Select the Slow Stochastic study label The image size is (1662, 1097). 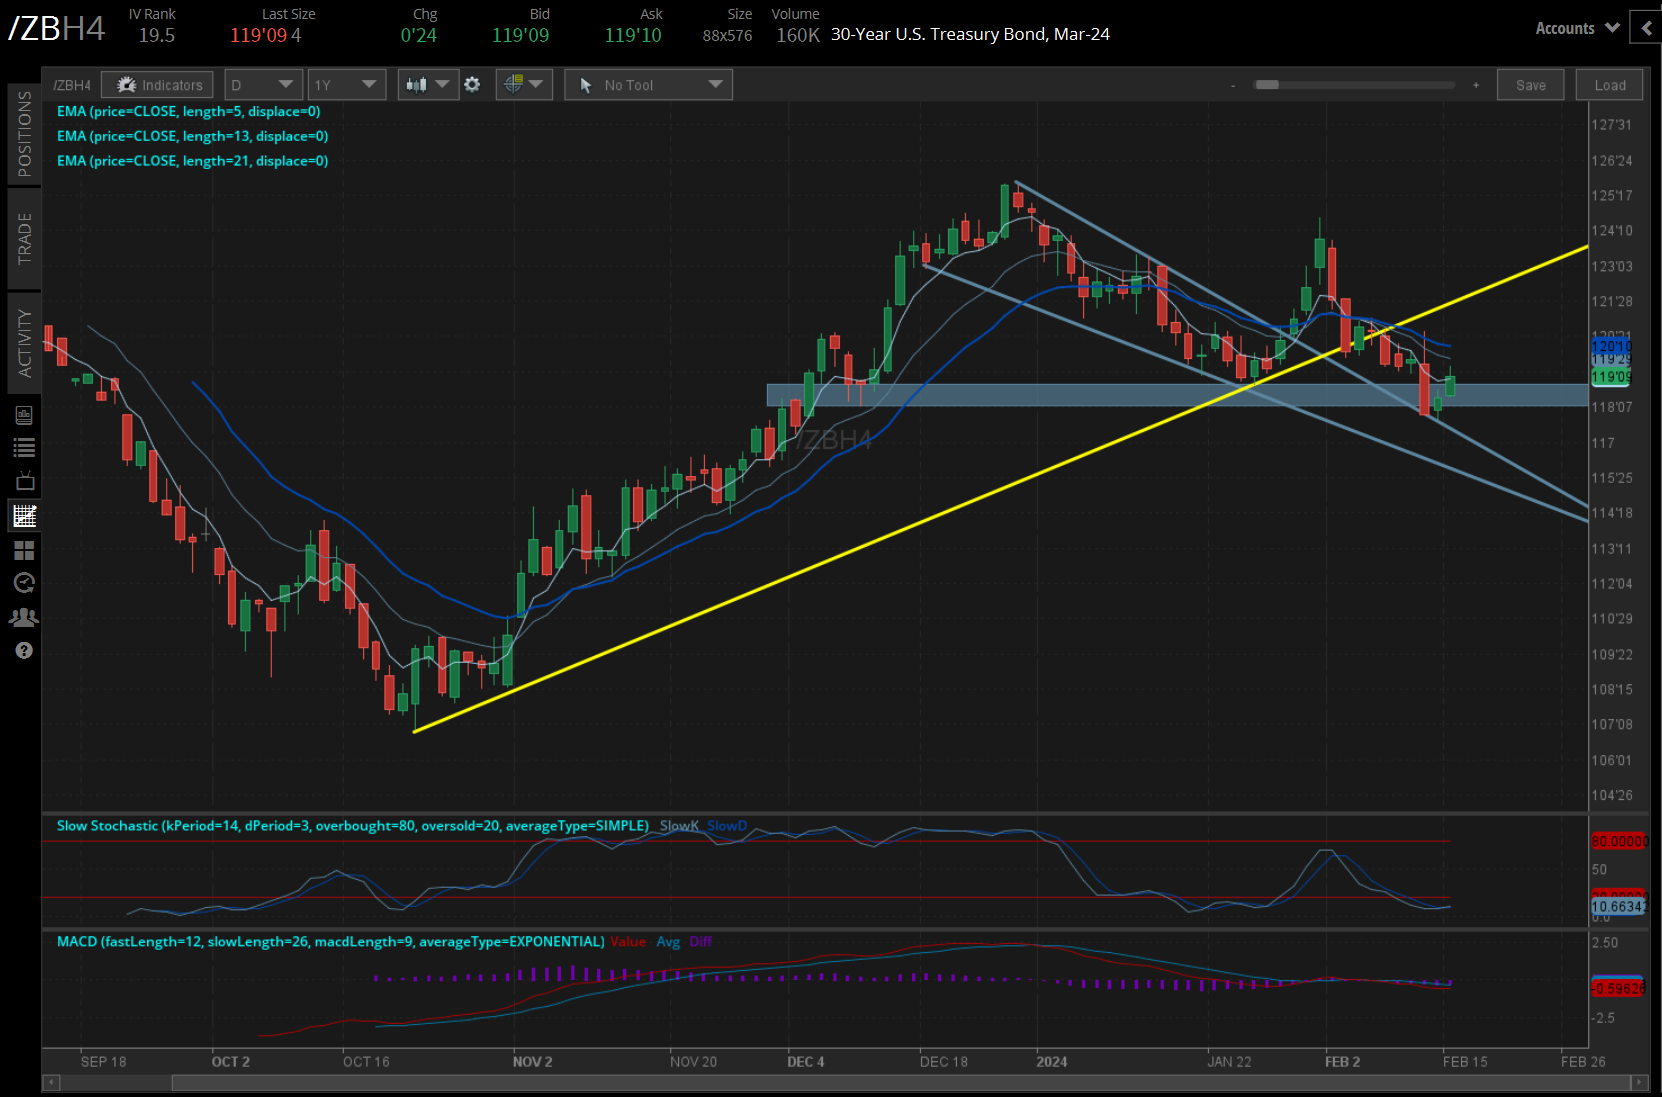click(x=353, y=826)
